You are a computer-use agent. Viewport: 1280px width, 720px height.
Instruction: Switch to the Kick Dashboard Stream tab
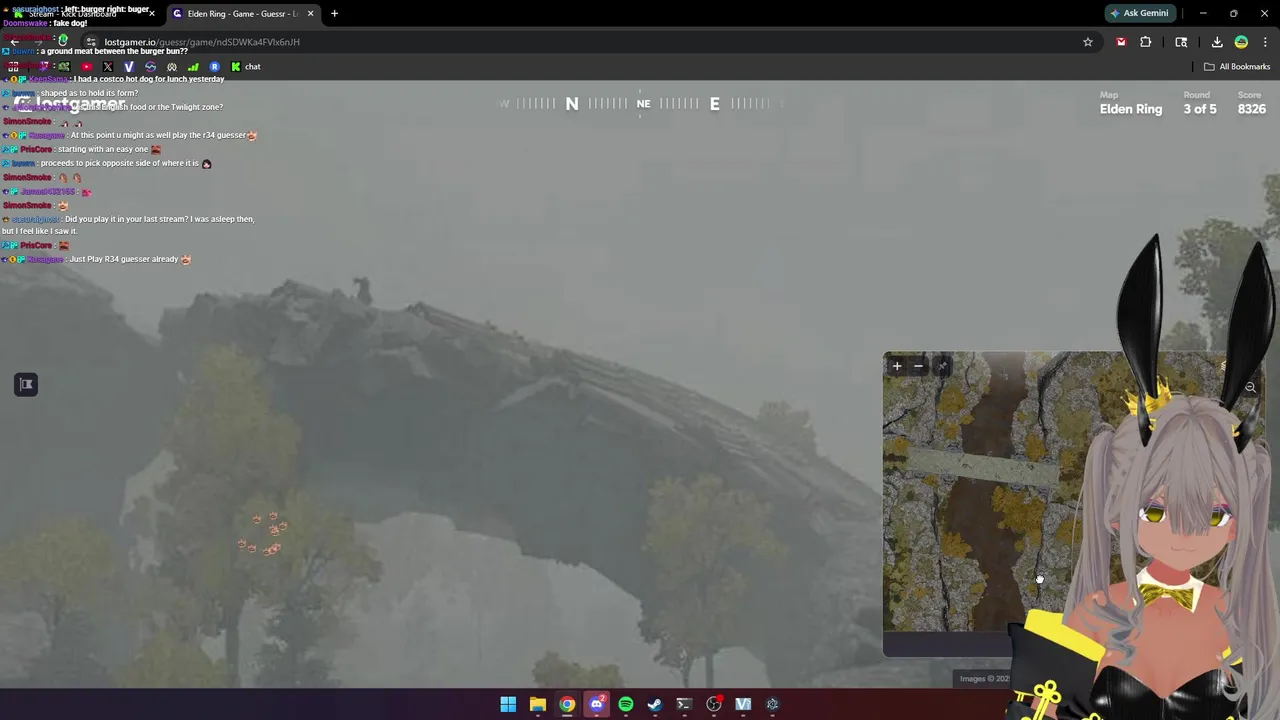pos(84,14)
